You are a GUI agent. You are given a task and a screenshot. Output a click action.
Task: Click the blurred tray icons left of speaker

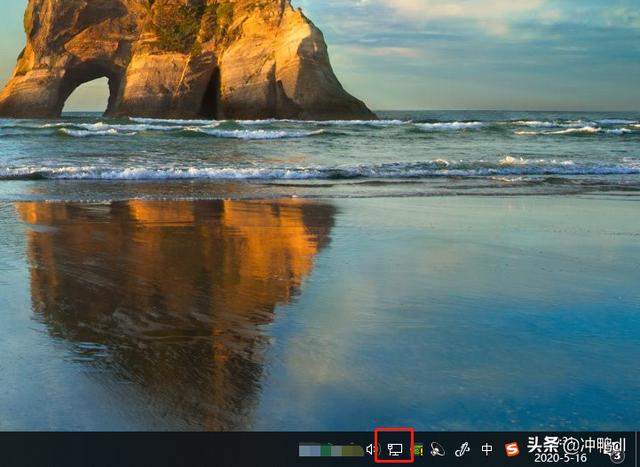pyautogui.click(x=330, y=450)
